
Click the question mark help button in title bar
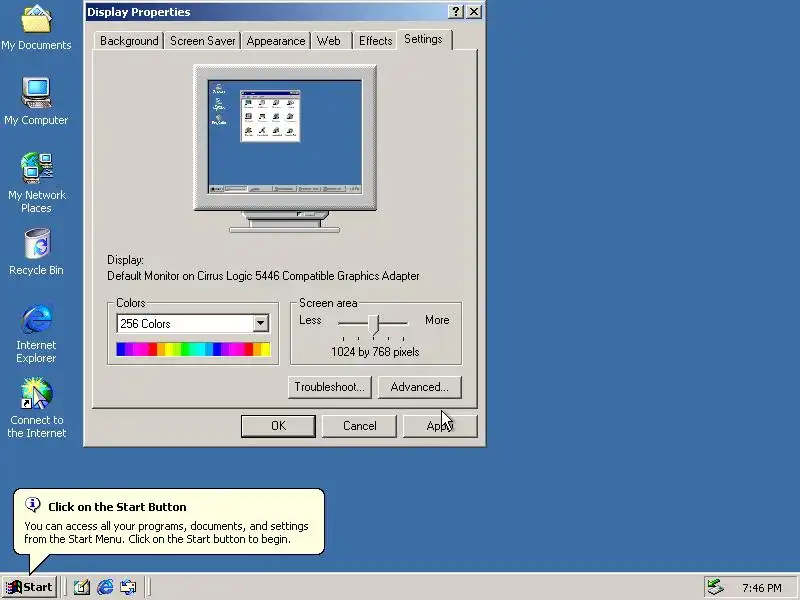coord(456,12)
